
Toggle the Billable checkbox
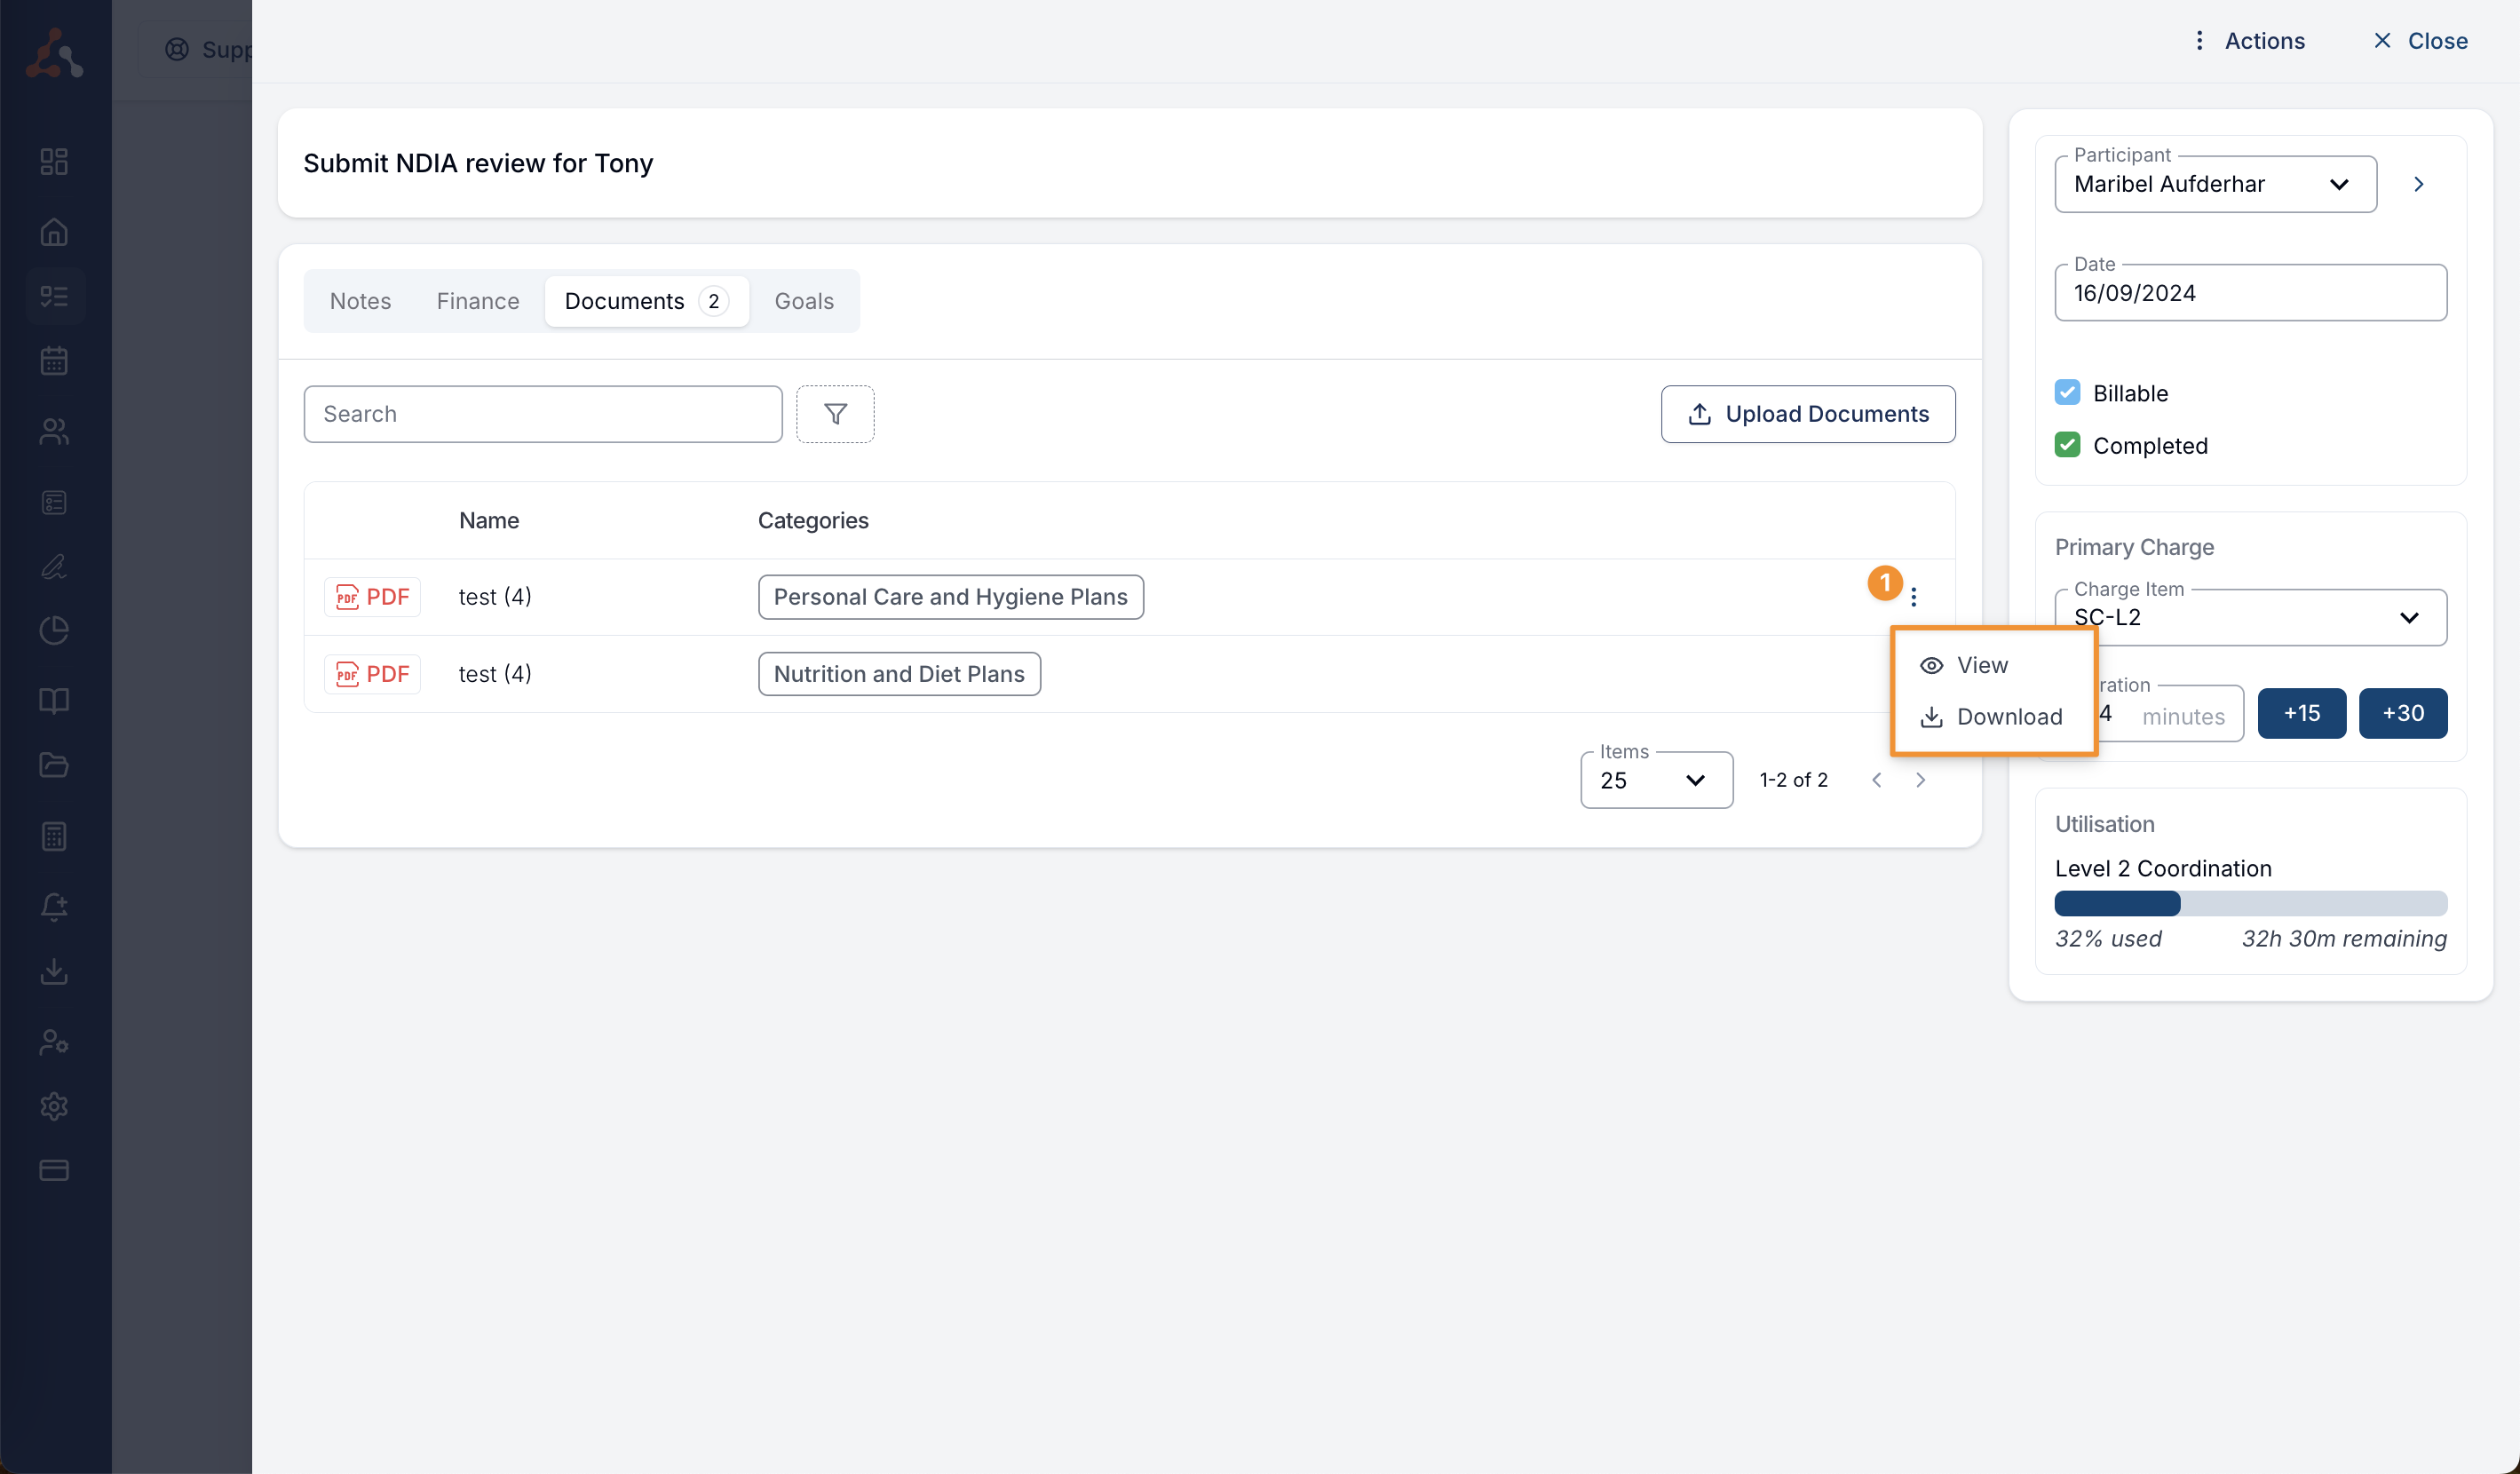tap(2067, 392)
